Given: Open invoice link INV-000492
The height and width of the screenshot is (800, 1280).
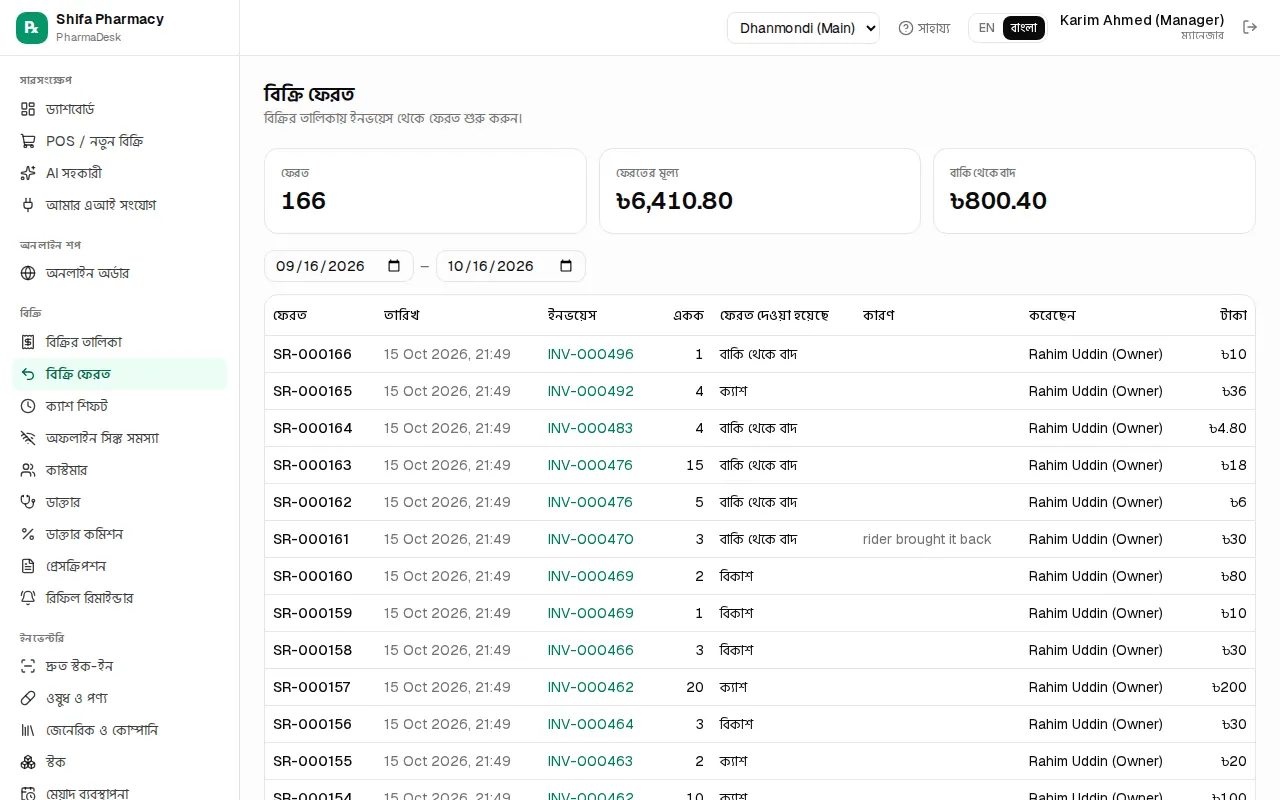Looking at the screenshot, I should pos(591,391).
